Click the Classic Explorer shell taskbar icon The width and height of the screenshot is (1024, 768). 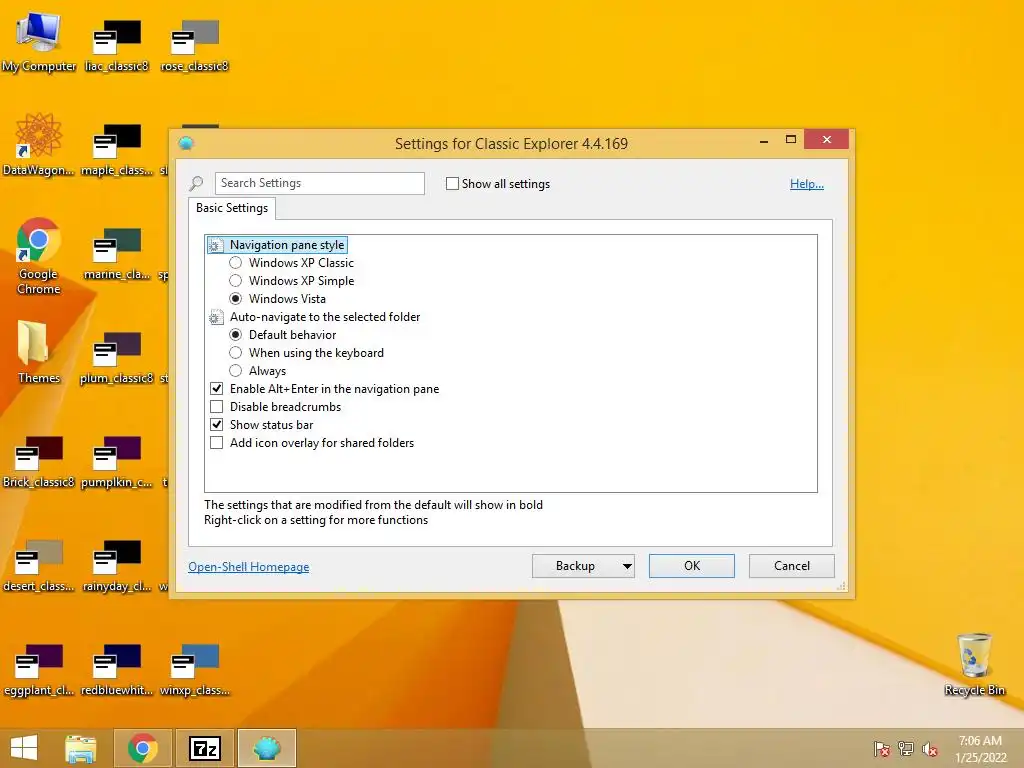click(266, 748)
